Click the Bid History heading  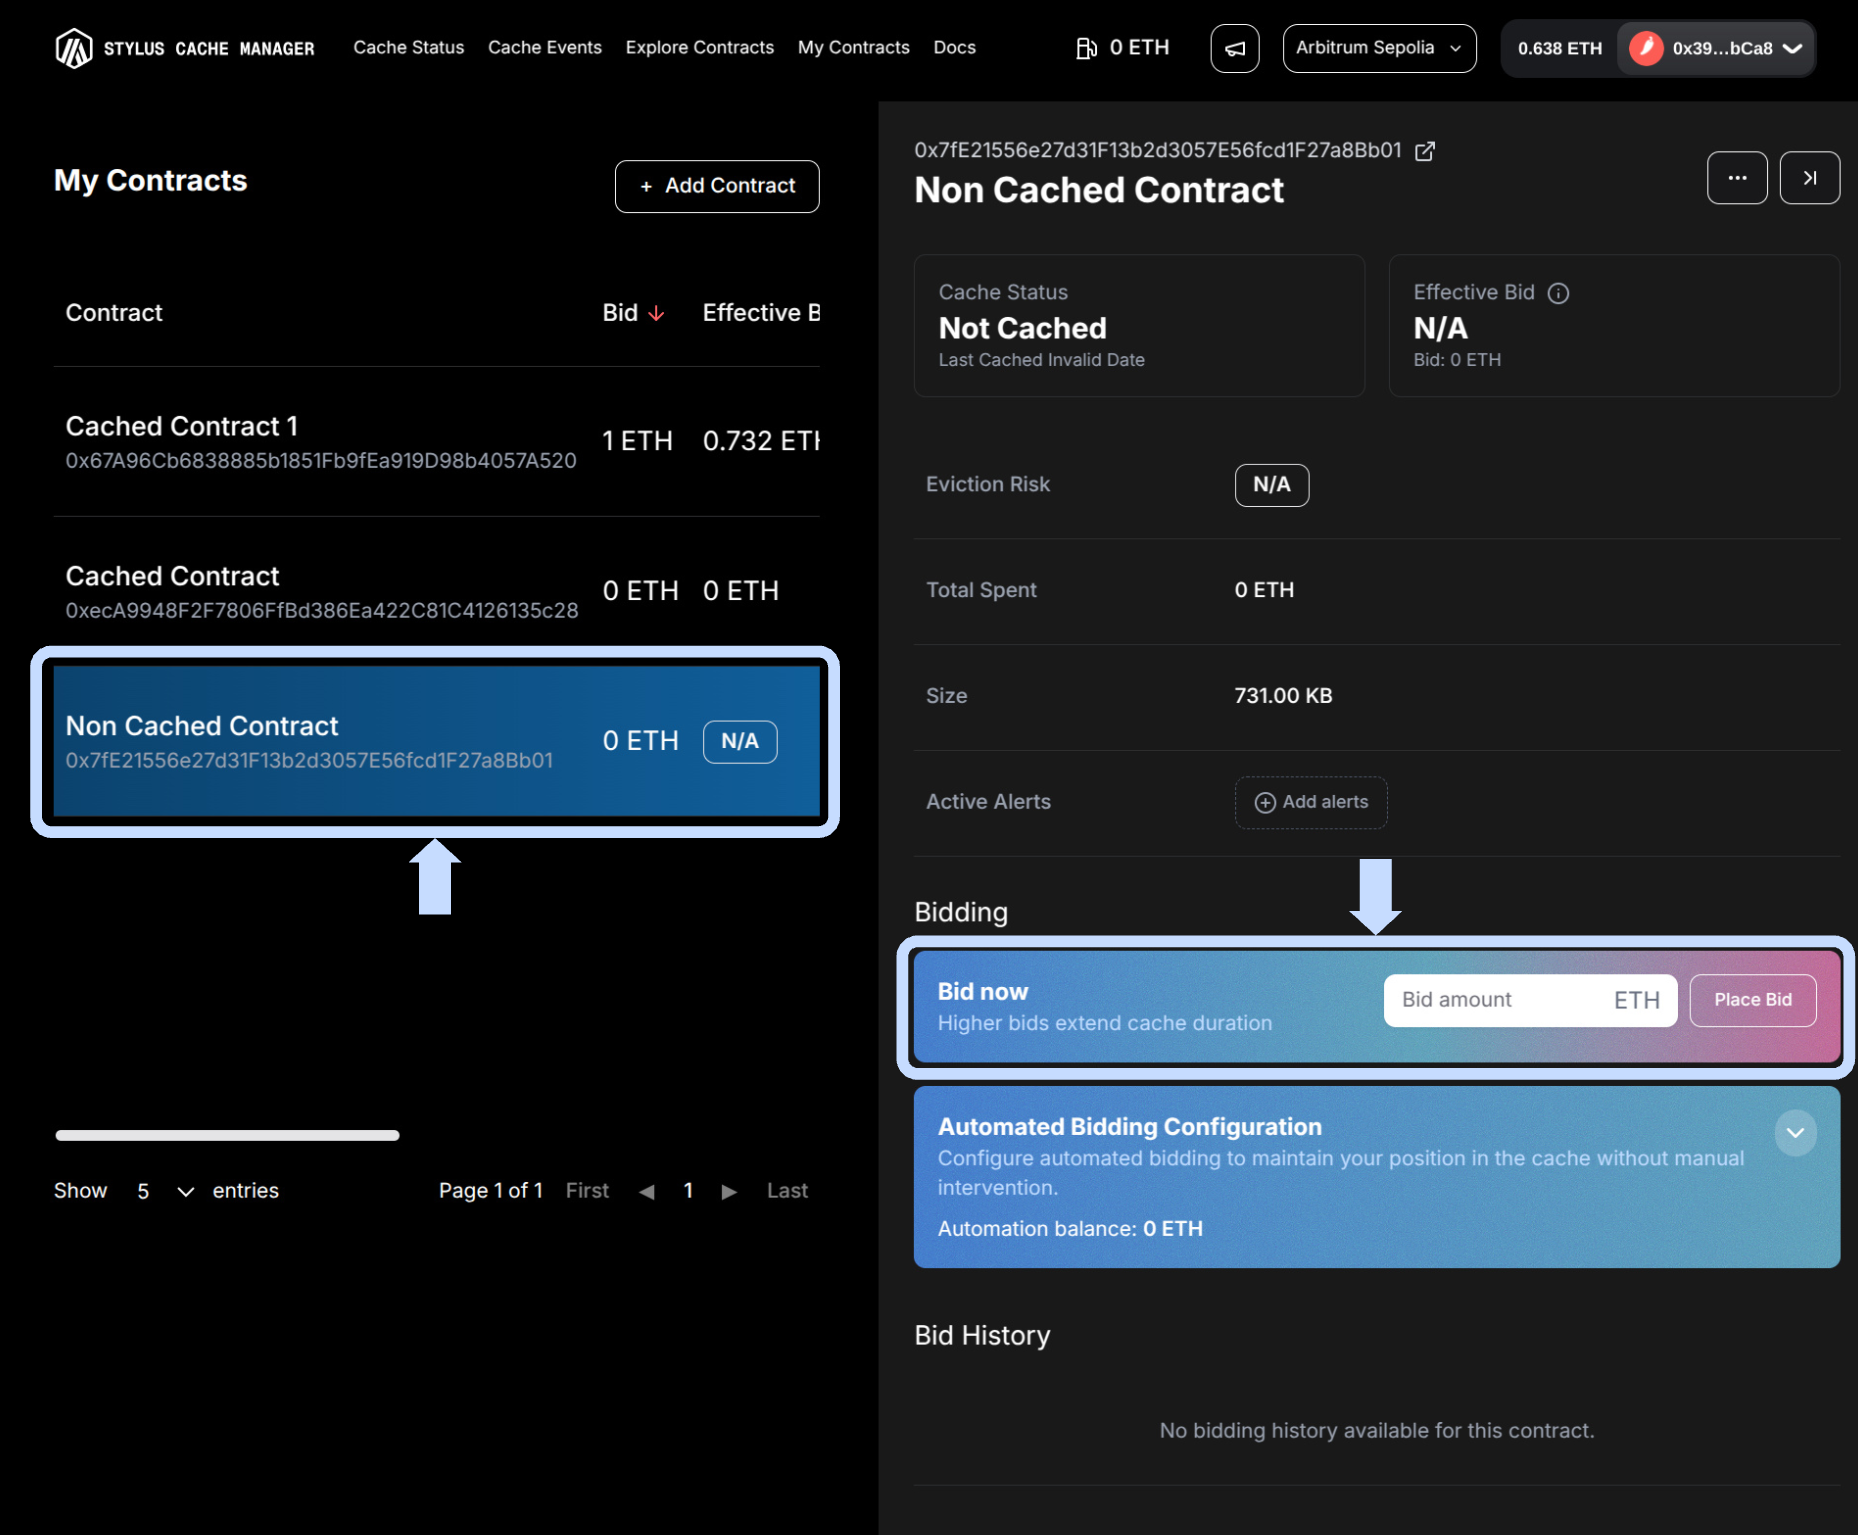(x=982, y=1336)
